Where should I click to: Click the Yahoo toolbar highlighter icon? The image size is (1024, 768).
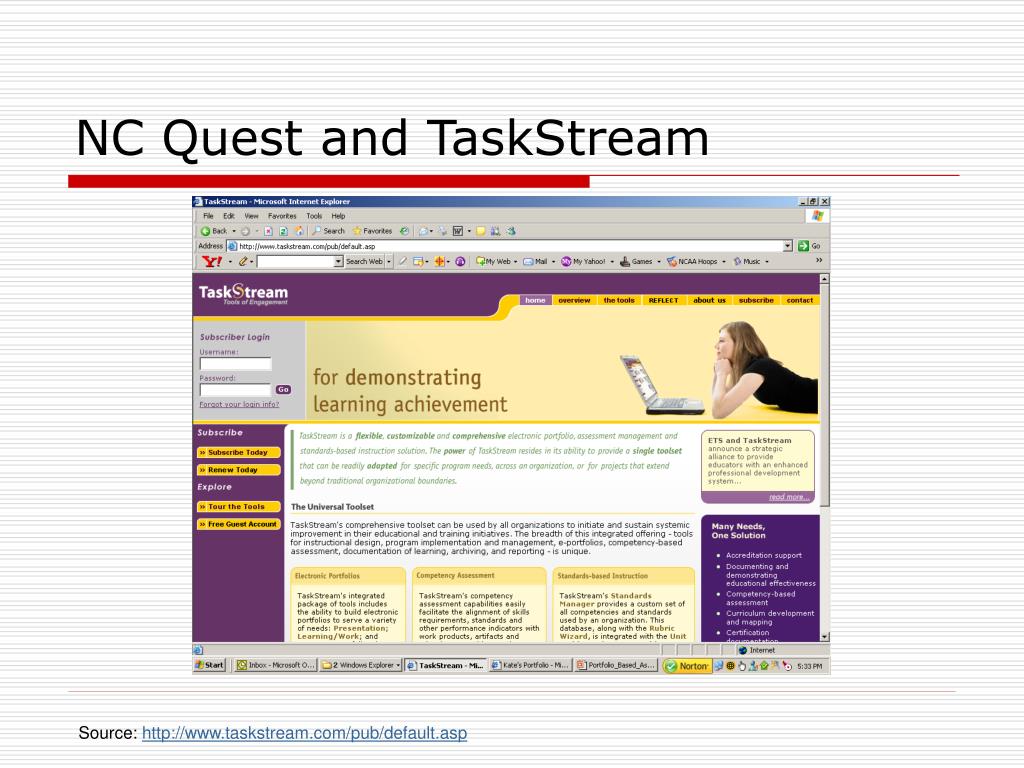coord(402,261)
